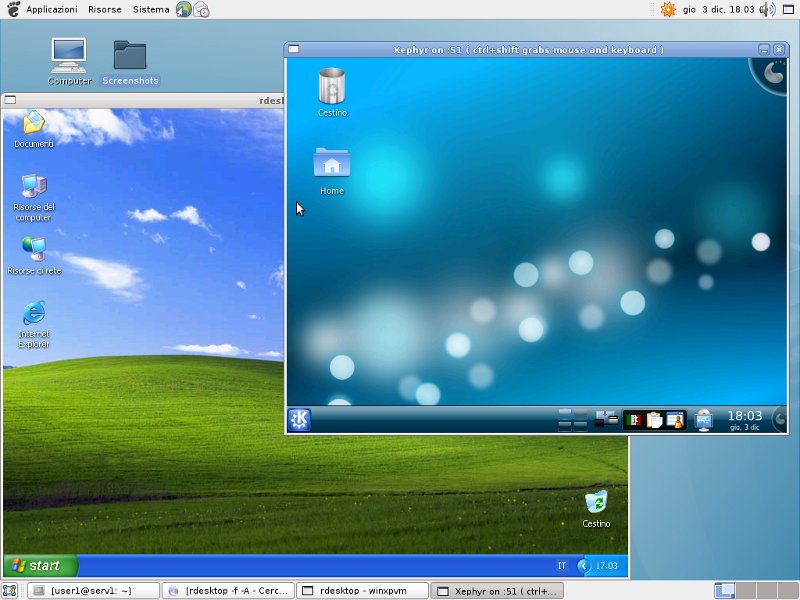The width and height of the screenshot is (800, 600).
Task: Open the Screenshots folder on the desktop
Action: click(130, 62)
